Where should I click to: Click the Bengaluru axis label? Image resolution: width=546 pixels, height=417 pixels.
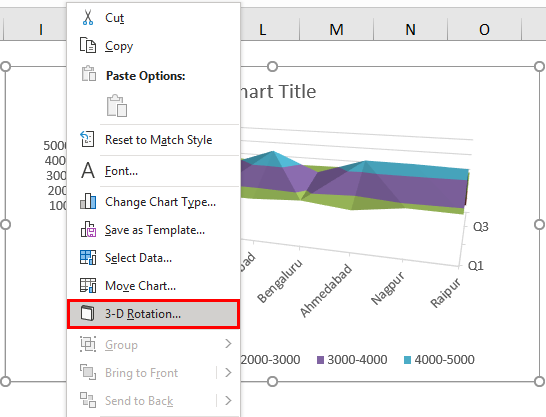point(280,281)
